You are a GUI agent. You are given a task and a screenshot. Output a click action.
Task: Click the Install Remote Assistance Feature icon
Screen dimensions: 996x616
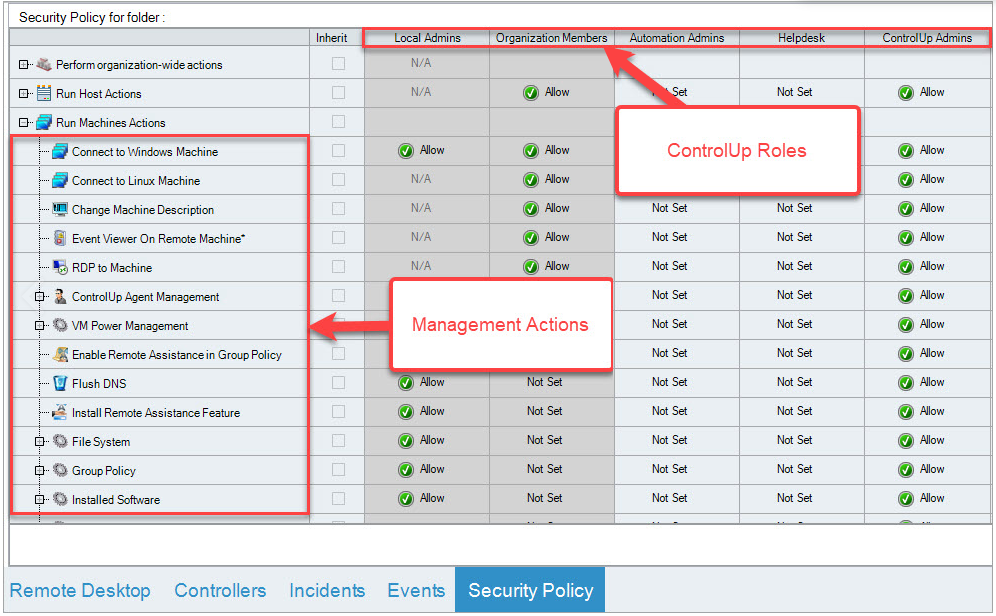click(x=60, y=412)
